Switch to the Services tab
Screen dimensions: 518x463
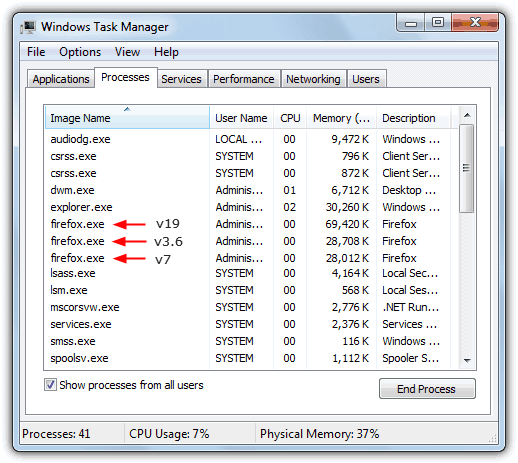(182, 79)
